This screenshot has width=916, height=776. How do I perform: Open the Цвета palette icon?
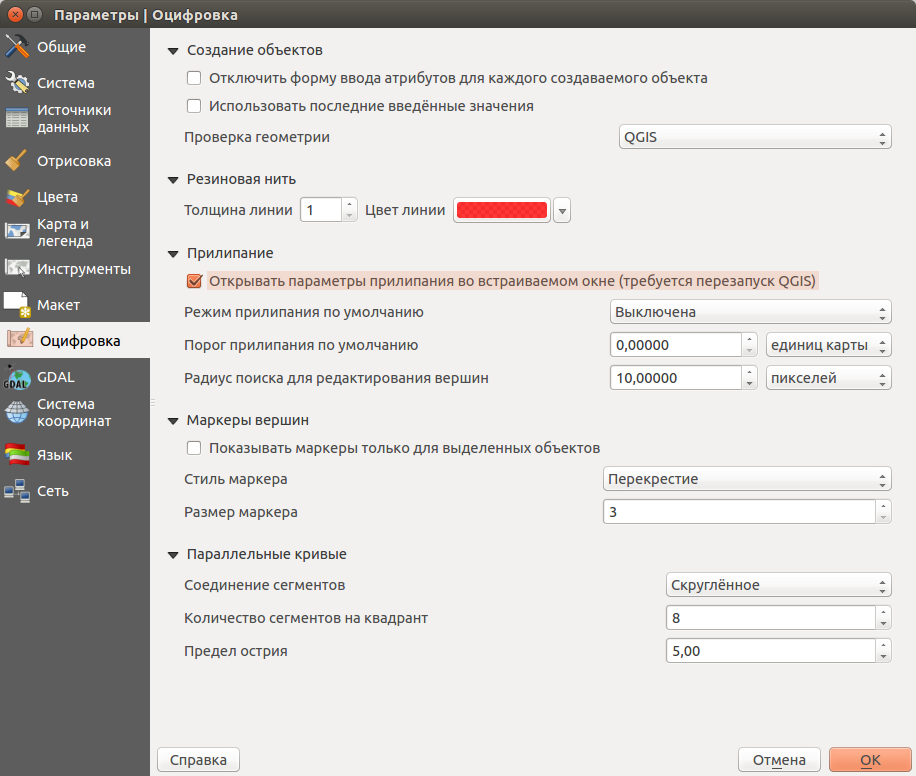click(x=17, y=197)
